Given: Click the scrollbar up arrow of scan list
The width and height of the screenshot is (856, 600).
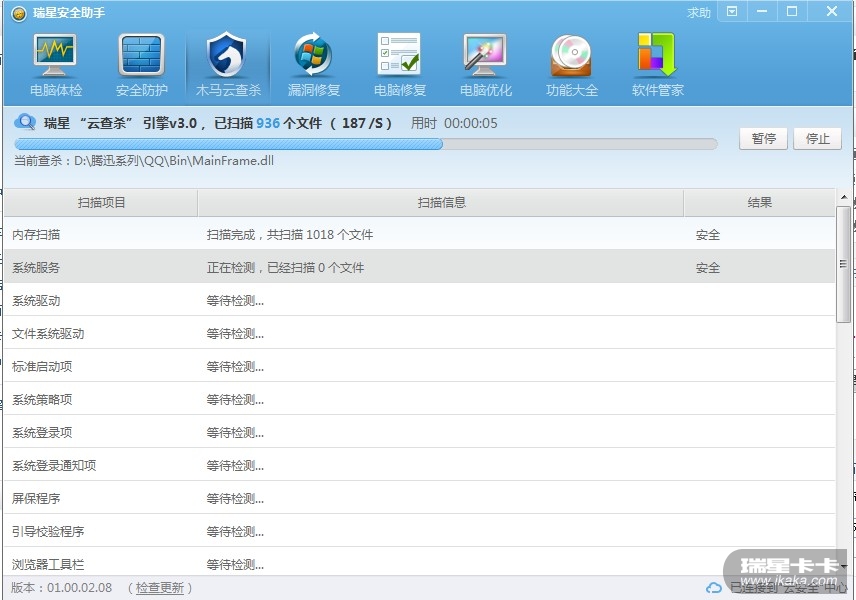Looking at the screenshot, I should point(843,197).
